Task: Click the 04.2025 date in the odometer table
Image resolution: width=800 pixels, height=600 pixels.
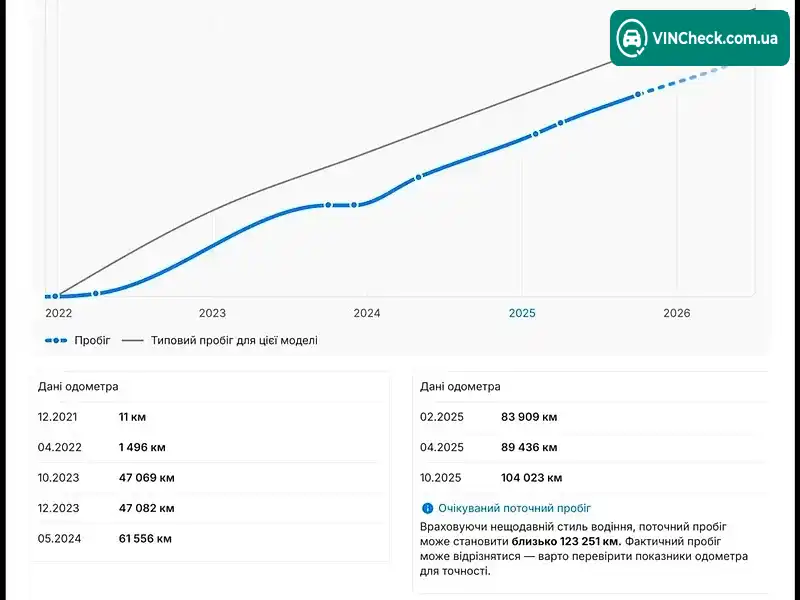Action: click(x=442, y=447)
